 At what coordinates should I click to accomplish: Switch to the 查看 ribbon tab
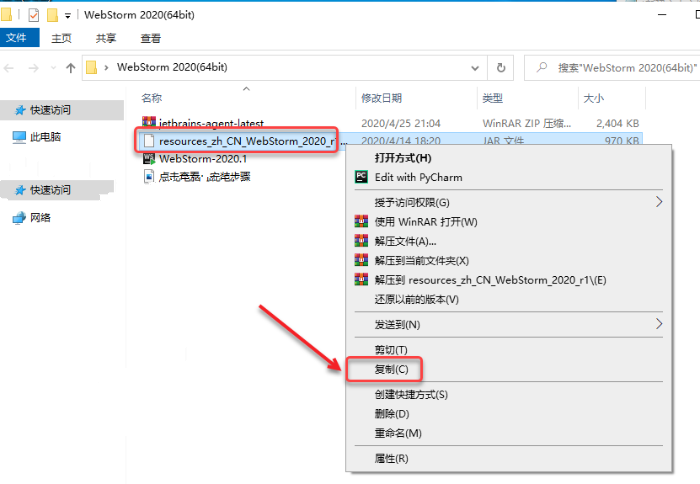click(x=150, y=38)
